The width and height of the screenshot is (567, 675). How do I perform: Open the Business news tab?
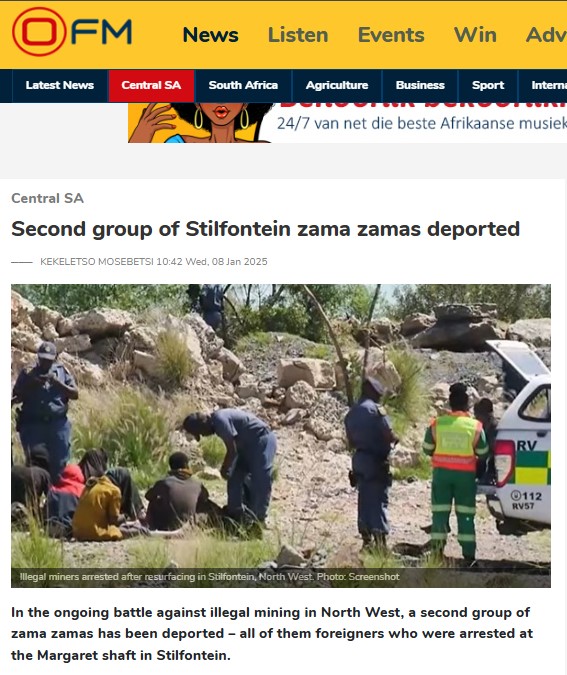pos(420,85)
